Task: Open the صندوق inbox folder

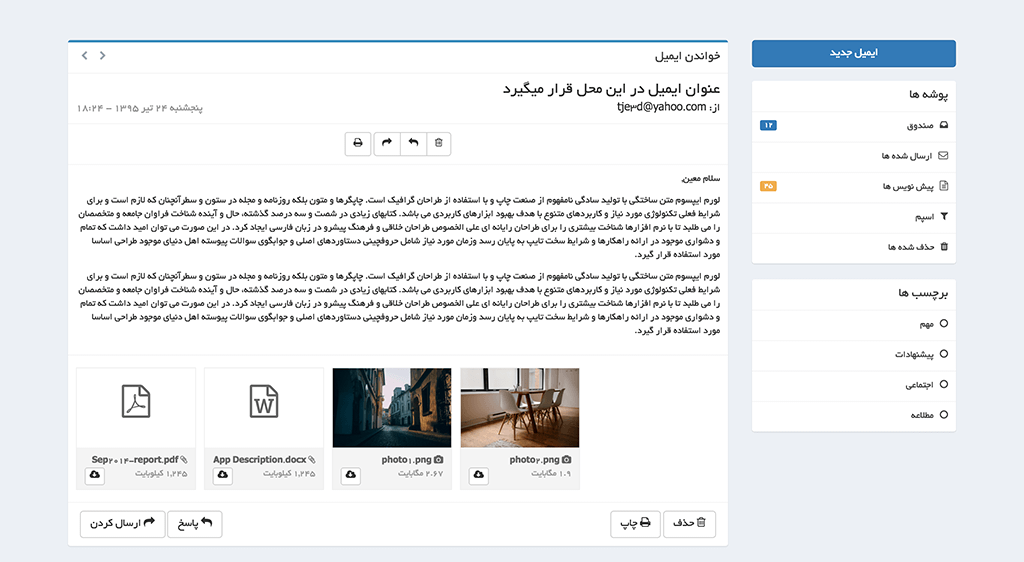Action: click(x=854, y=125)
